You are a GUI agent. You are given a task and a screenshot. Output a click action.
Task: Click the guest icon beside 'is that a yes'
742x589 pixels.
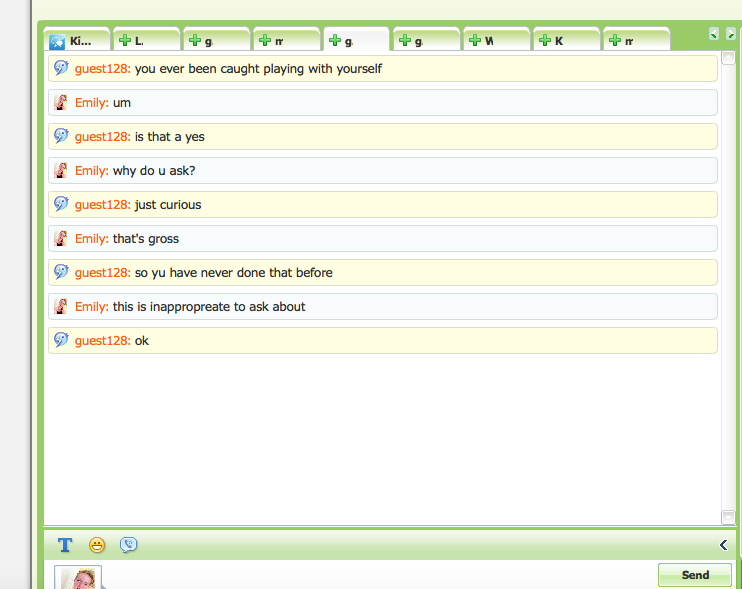61,136
